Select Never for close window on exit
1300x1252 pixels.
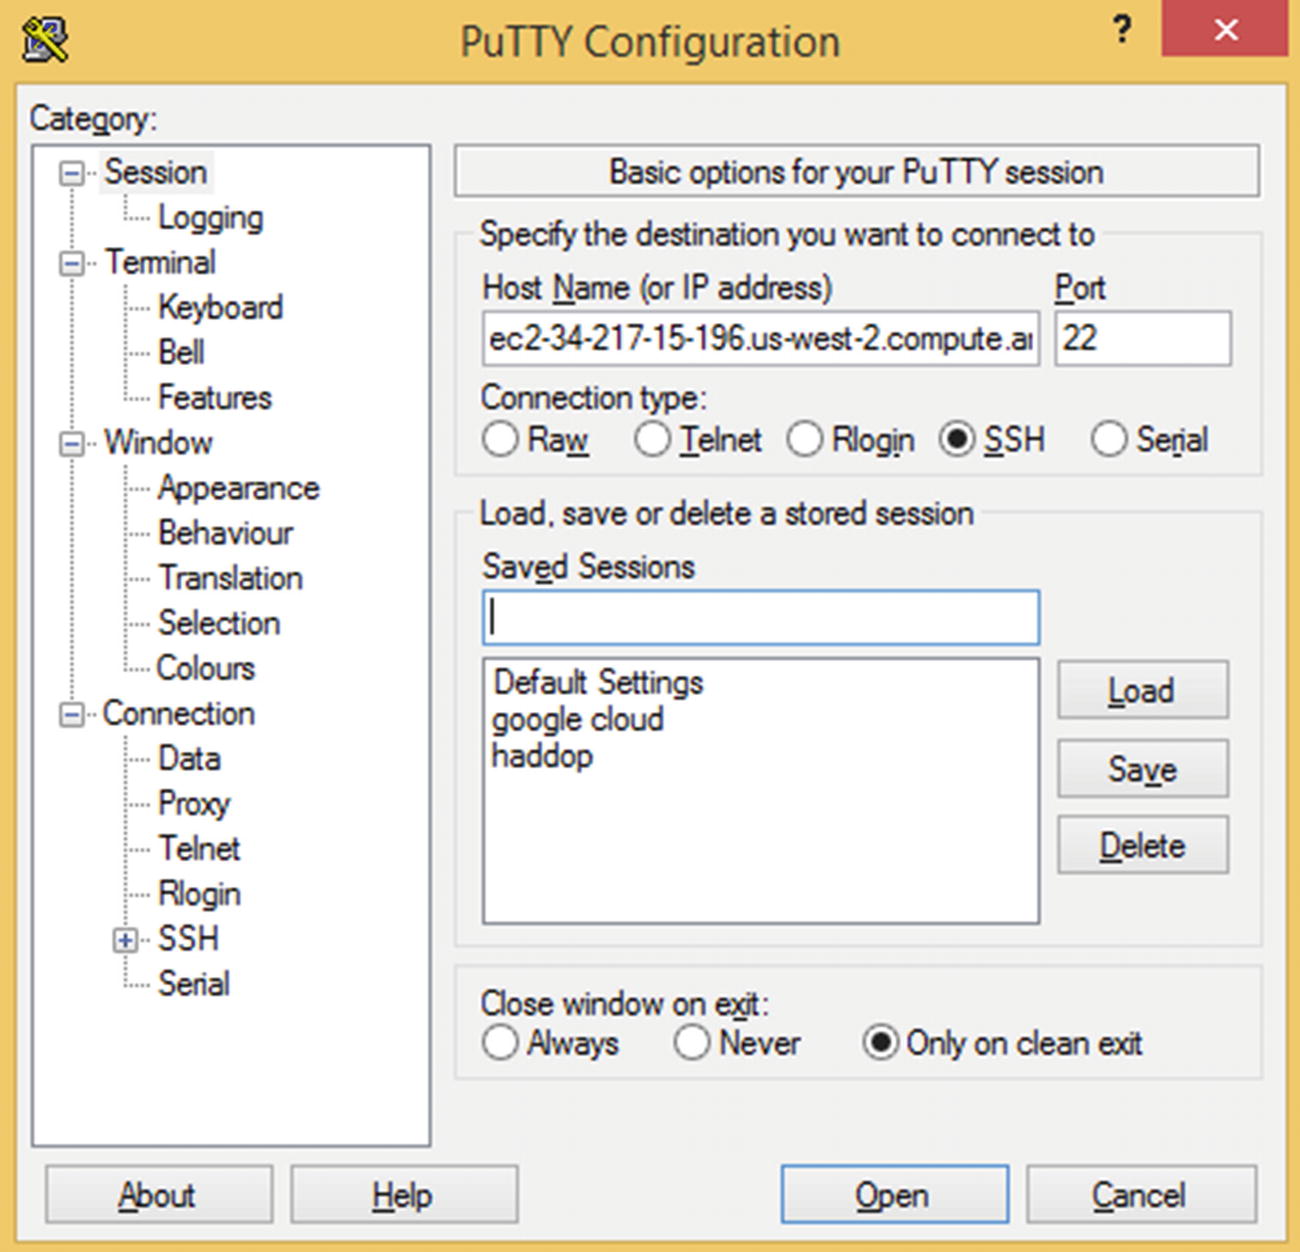692,1042
